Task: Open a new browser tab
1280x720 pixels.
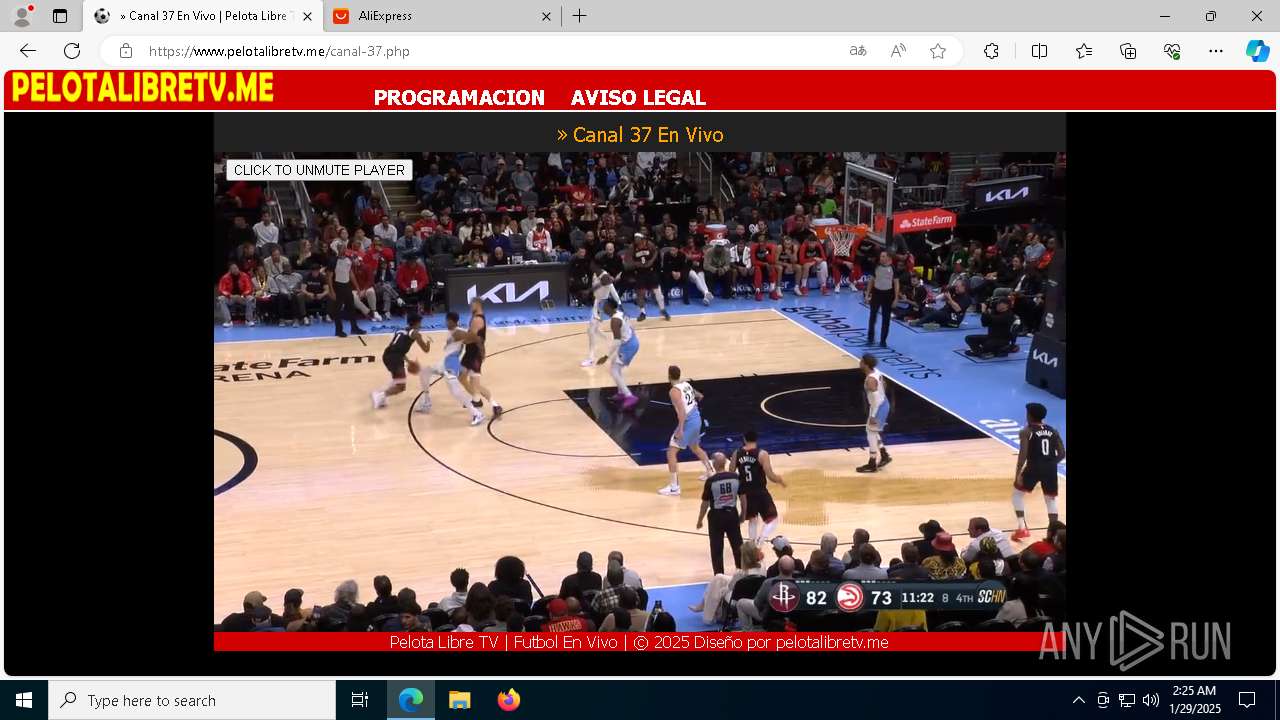Action: point(580,16)
